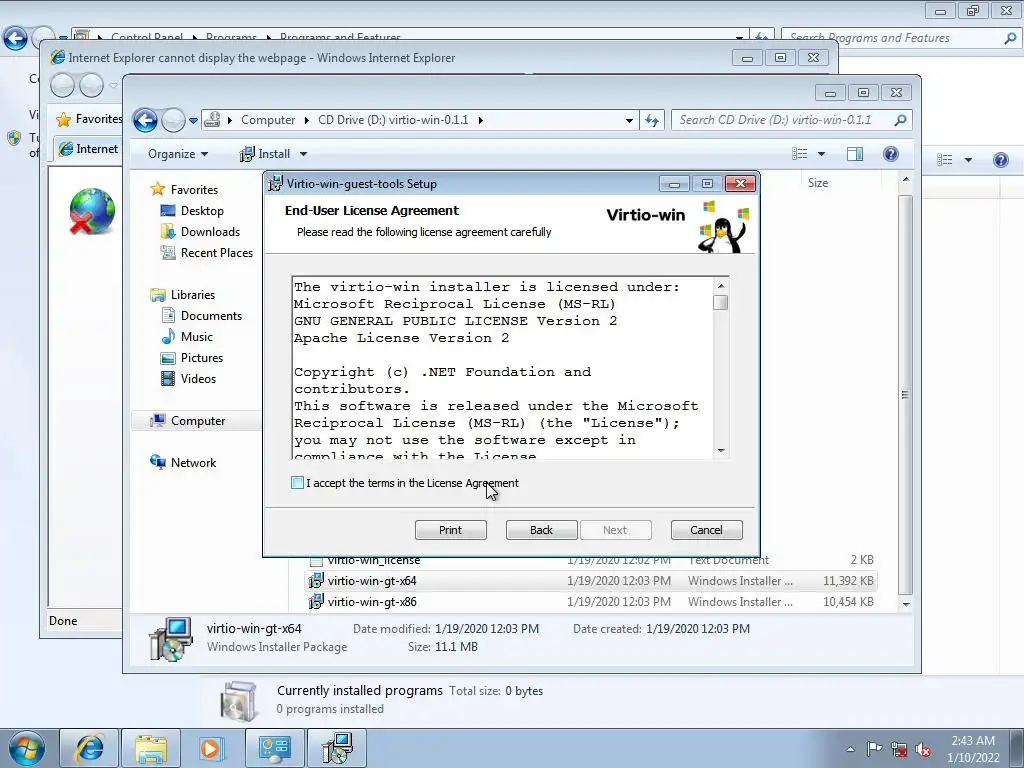Open Downloads in the navigation pane

(210, 231)
